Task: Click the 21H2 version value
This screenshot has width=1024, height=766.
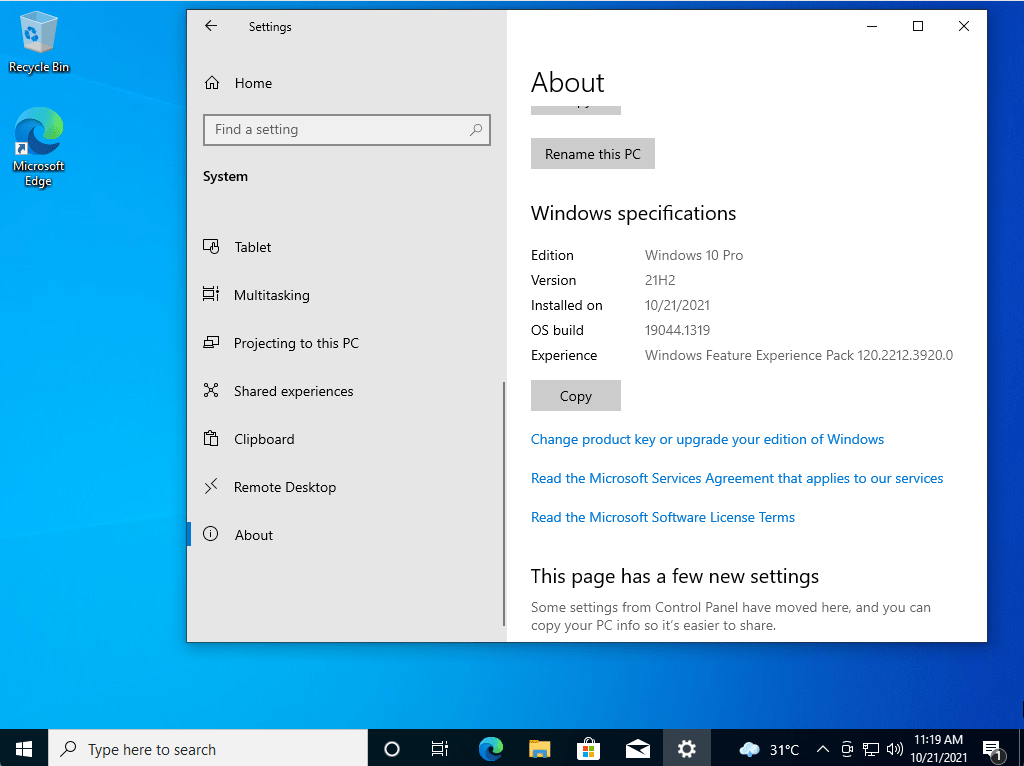Action: (660, 280)
